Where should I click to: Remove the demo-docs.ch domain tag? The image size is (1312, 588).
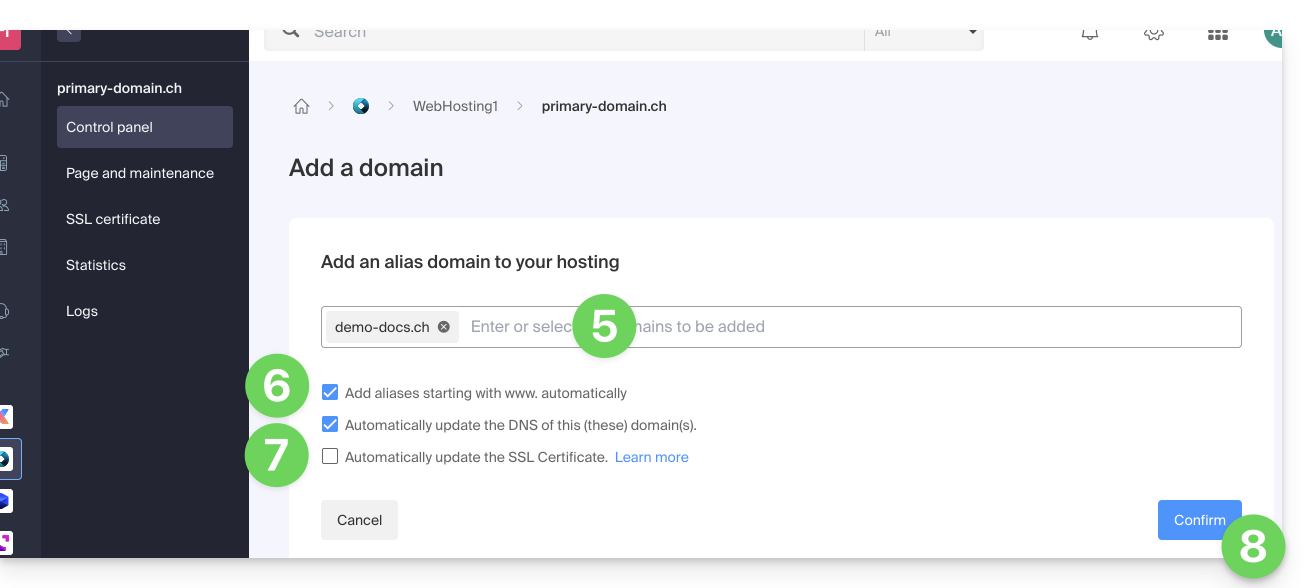click(444, 327)
